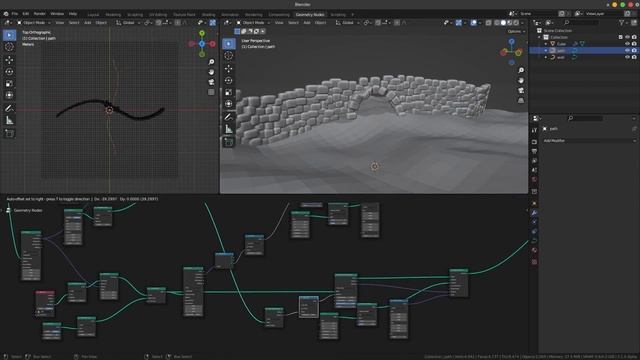Toggle visibility eye for Cube object
Viewport: 640px width, 360px height.
click(x=627, y=44)
